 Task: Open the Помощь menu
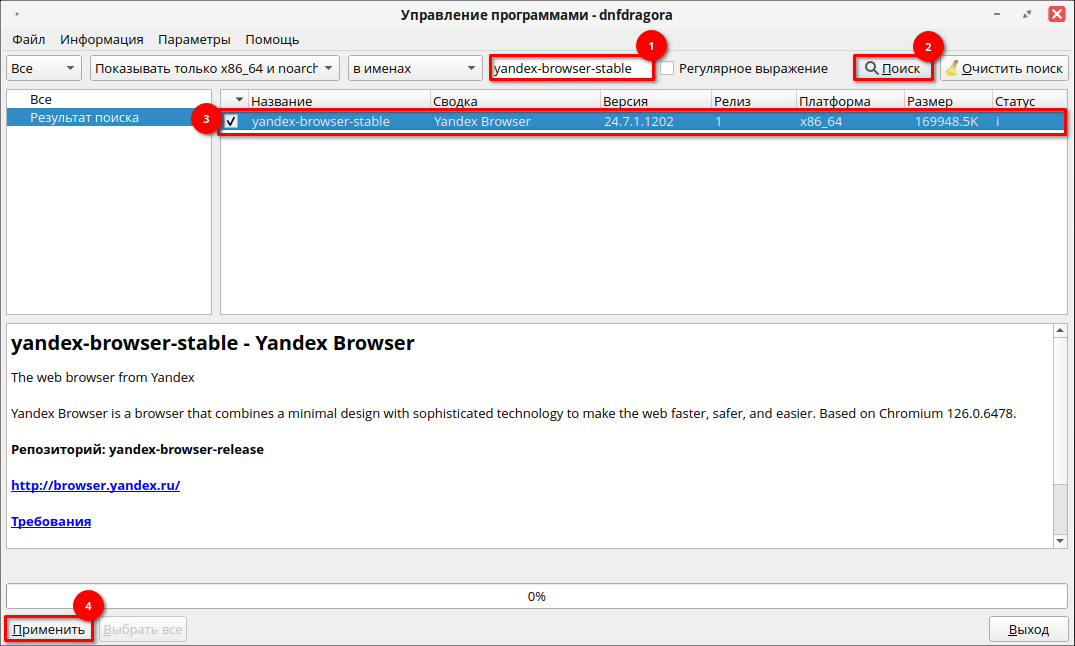(272, 39)
